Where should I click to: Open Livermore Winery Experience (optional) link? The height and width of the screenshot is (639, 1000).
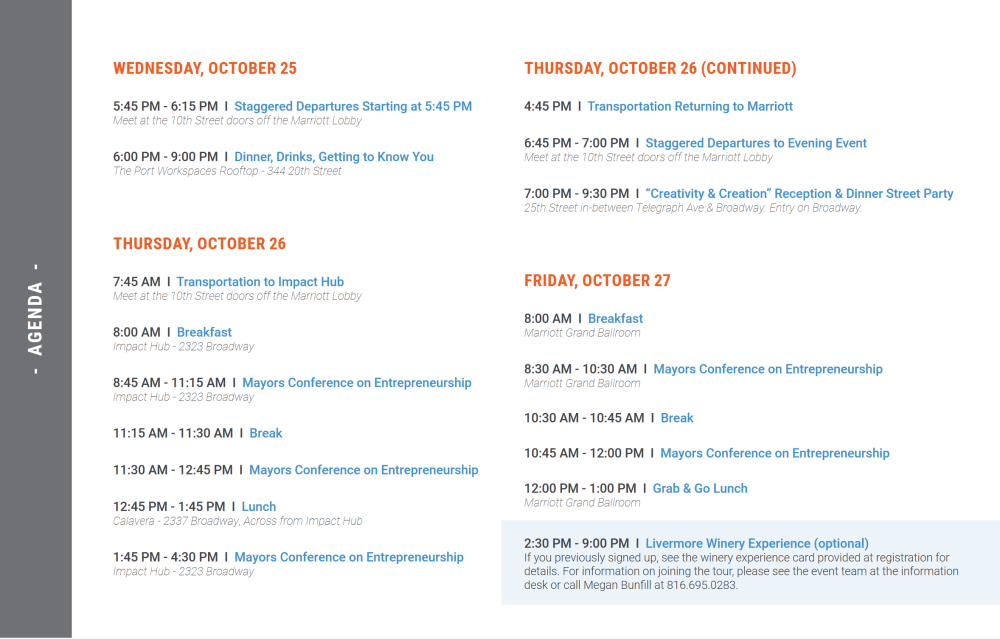point(757,544)
